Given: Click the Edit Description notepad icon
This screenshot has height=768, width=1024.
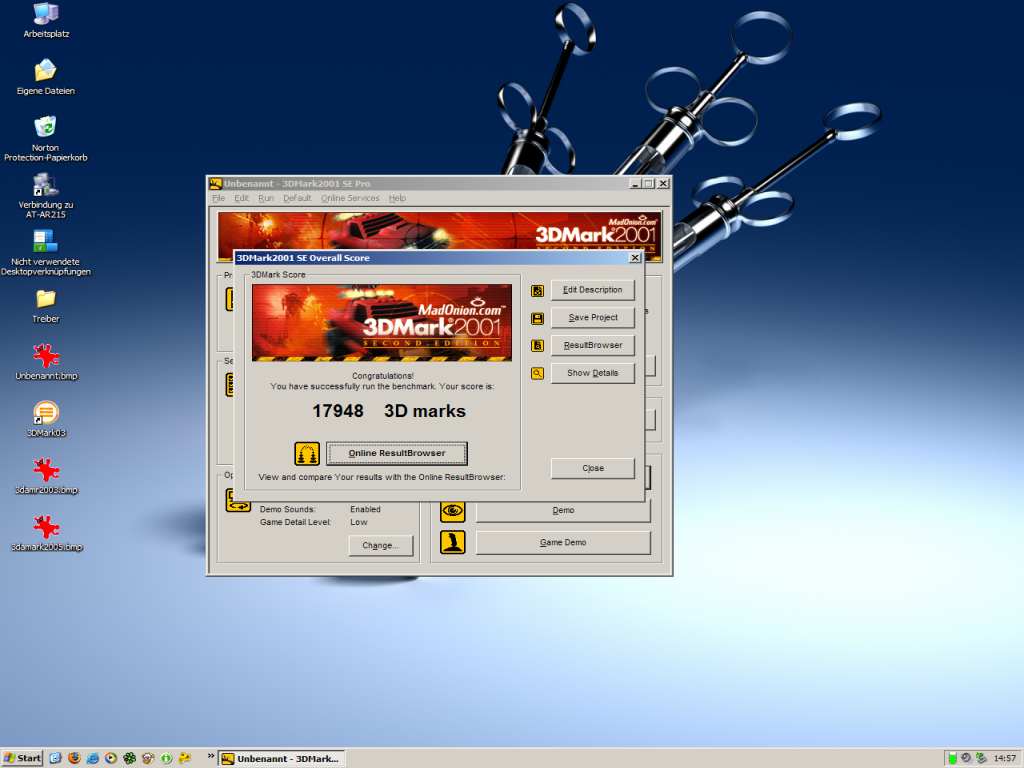Looking at the screenshot, I should pos(537,291).
